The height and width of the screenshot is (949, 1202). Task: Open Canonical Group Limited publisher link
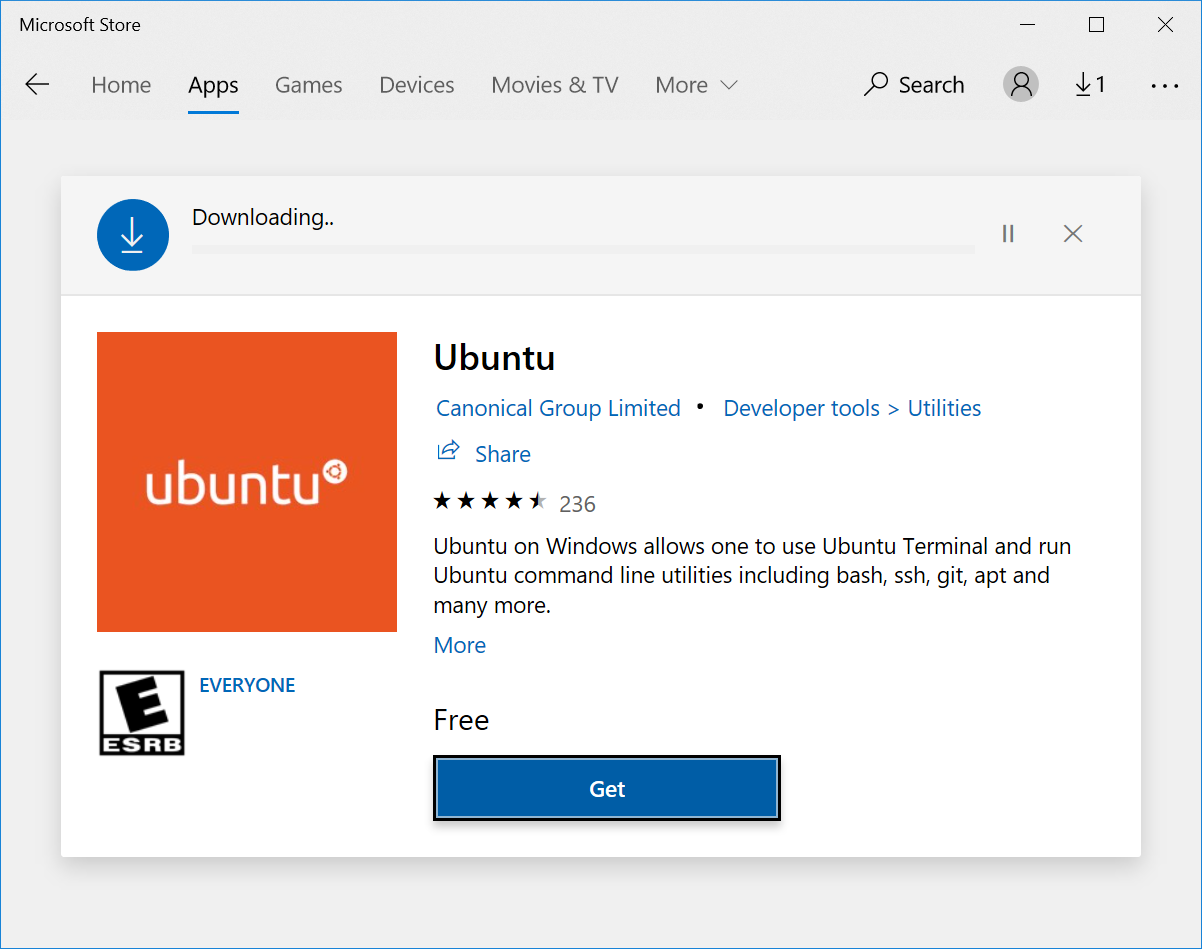[x=558, y=408]
